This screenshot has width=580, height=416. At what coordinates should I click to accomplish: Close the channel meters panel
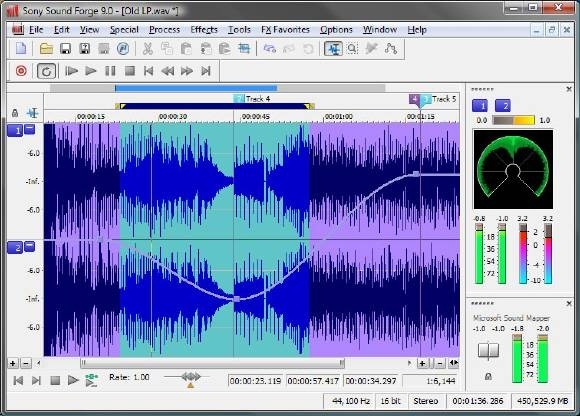569,89
